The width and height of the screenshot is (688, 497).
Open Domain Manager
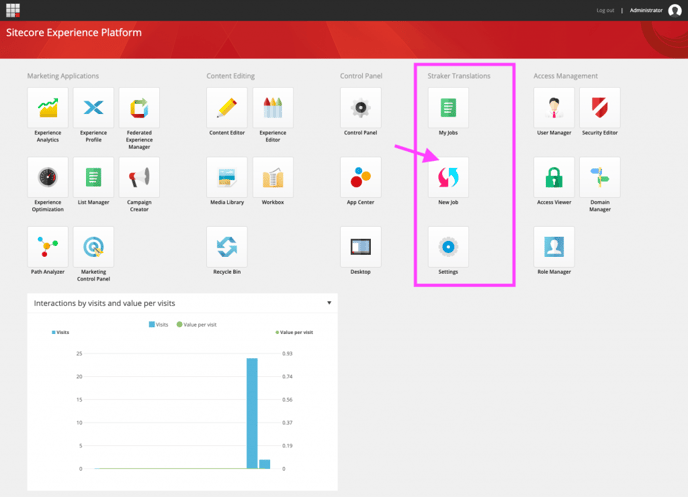[600, 177]
